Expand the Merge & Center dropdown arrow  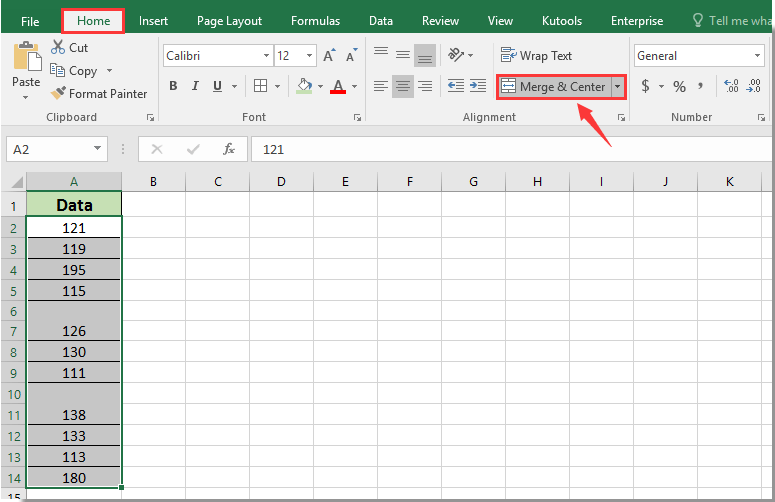click(x=618, y=87)
